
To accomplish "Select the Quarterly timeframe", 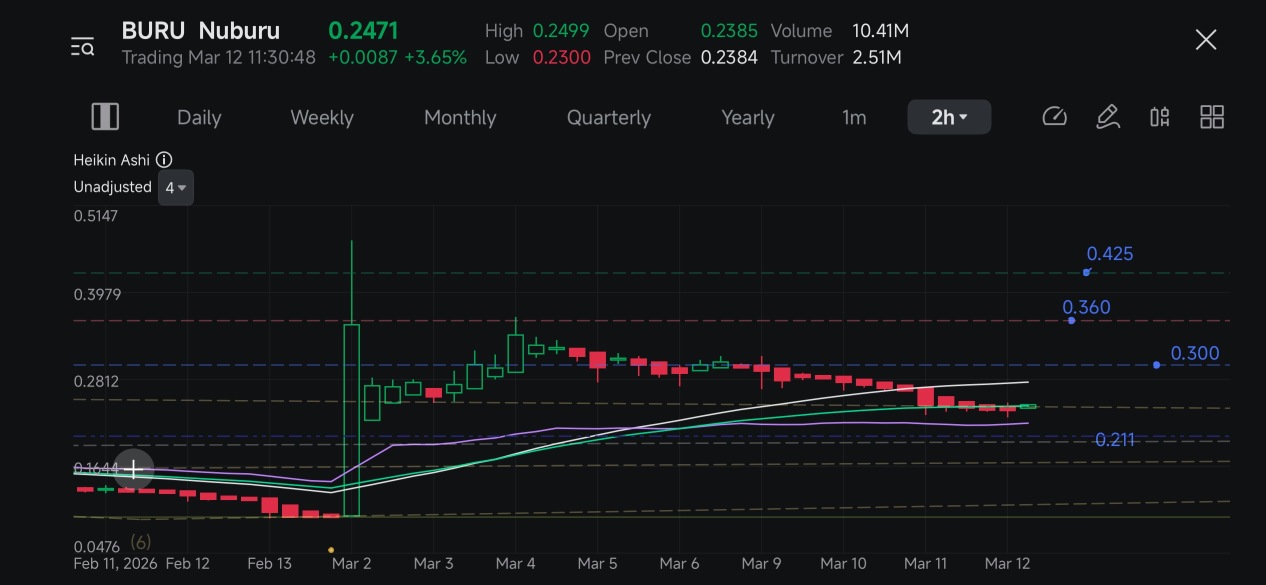I will [609, 117].
